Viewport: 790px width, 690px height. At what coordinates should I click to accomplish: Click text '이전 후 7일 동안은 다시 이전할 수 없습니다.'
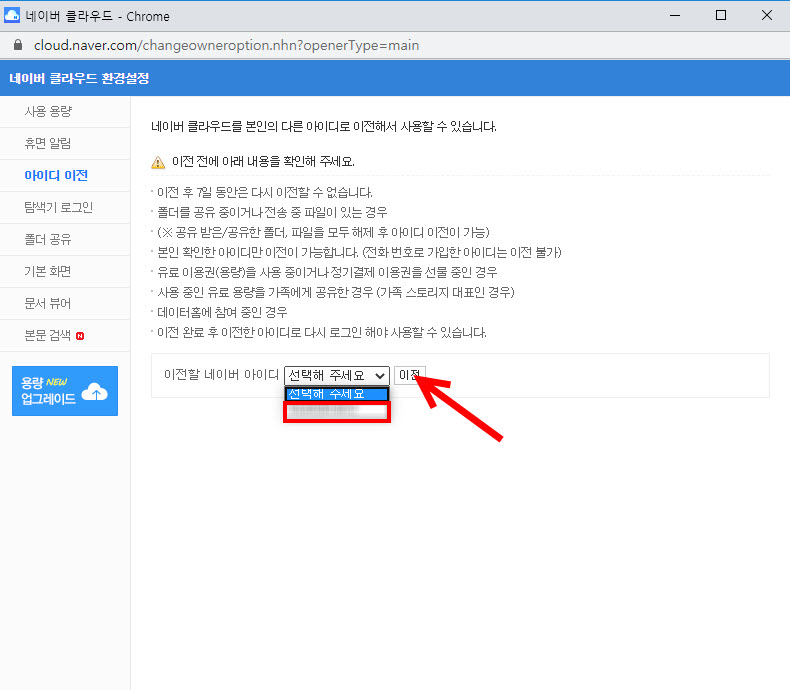pyautogui.click(x=265, y=192)
